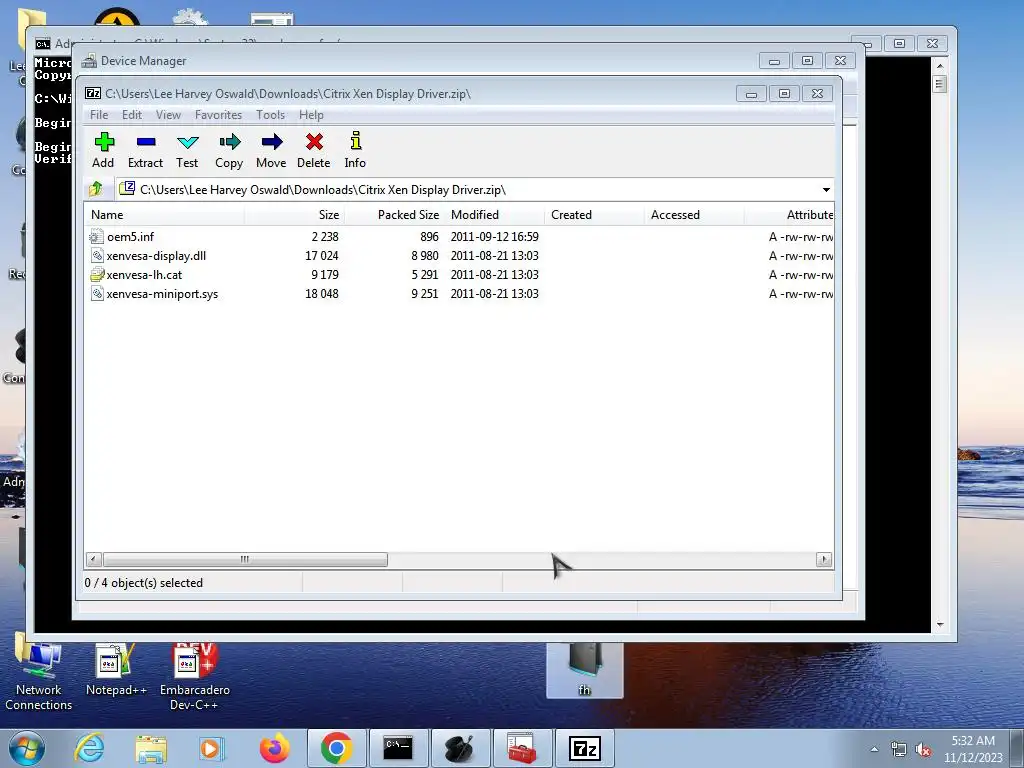Viewport: 1024px width, 768px height.
Task: Open the Favorites menu
Action: click(218, 115)
